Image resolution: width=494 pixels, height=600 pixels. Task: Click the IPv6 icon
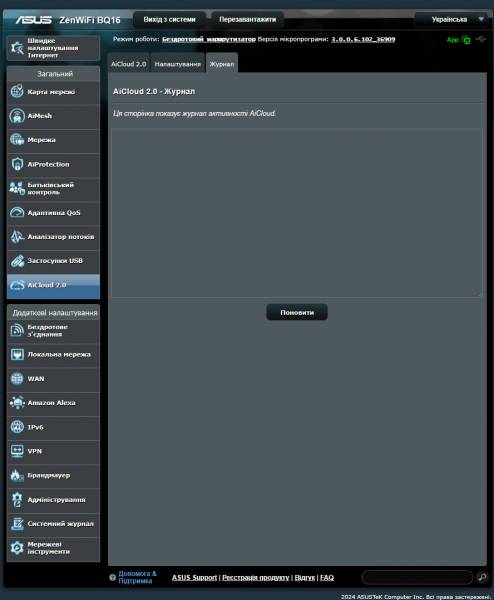coord(17,427)
